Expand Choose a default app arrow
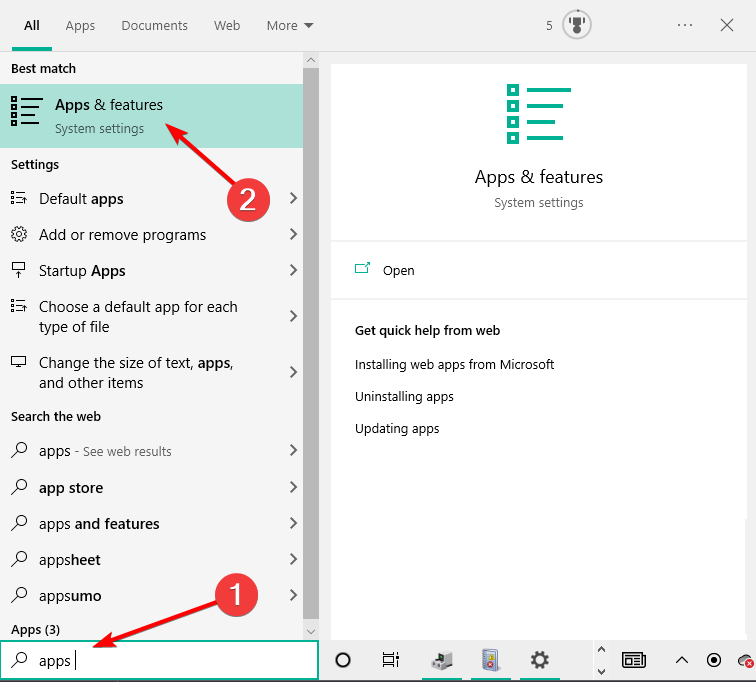This screenshot has width=756, height=682. click(x=293, y=316)
